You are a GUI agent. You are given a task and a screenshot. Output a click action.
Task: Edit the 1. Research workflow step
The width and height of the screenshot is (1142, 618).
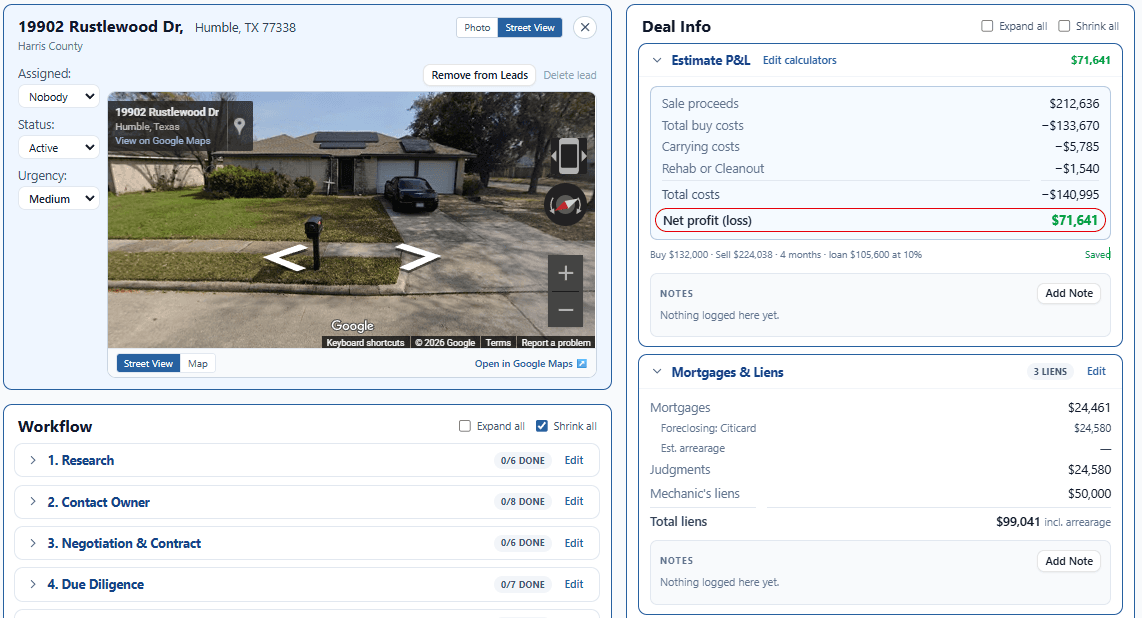[574, 460]
